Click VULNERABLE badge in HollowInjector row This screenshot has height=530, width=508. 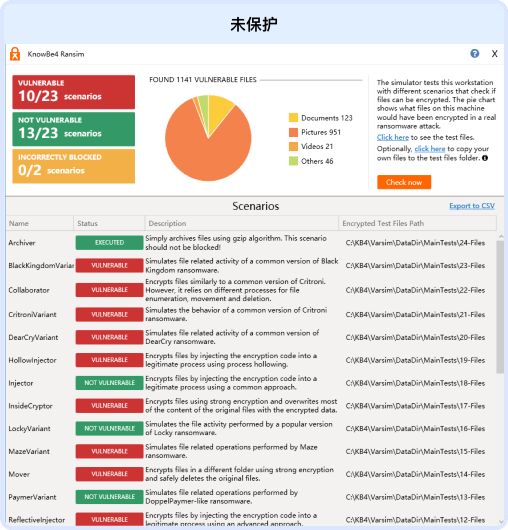[109, 360]
